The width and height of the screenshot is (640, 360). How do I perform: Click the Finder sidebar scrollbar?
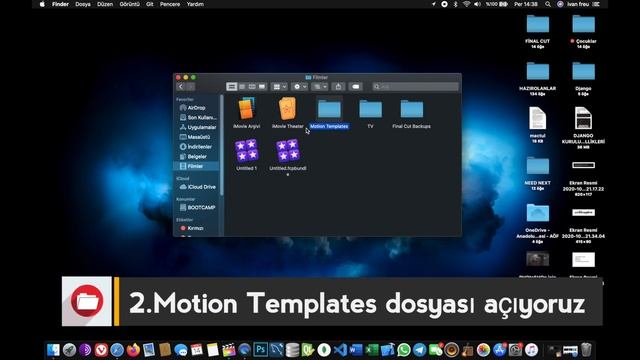(x=222, y=145)
